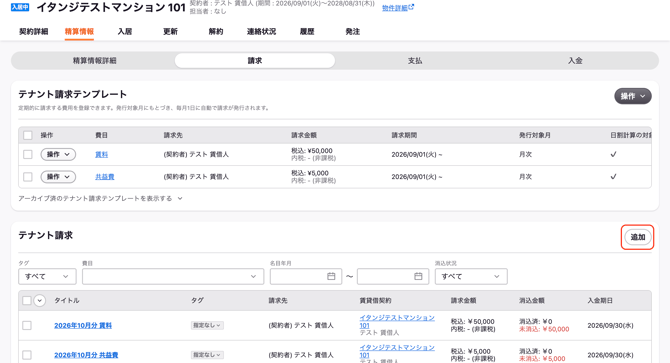Click the 税込: ¥50,000 template amount
Screen dimensions: 670x363
click(312, 151)
